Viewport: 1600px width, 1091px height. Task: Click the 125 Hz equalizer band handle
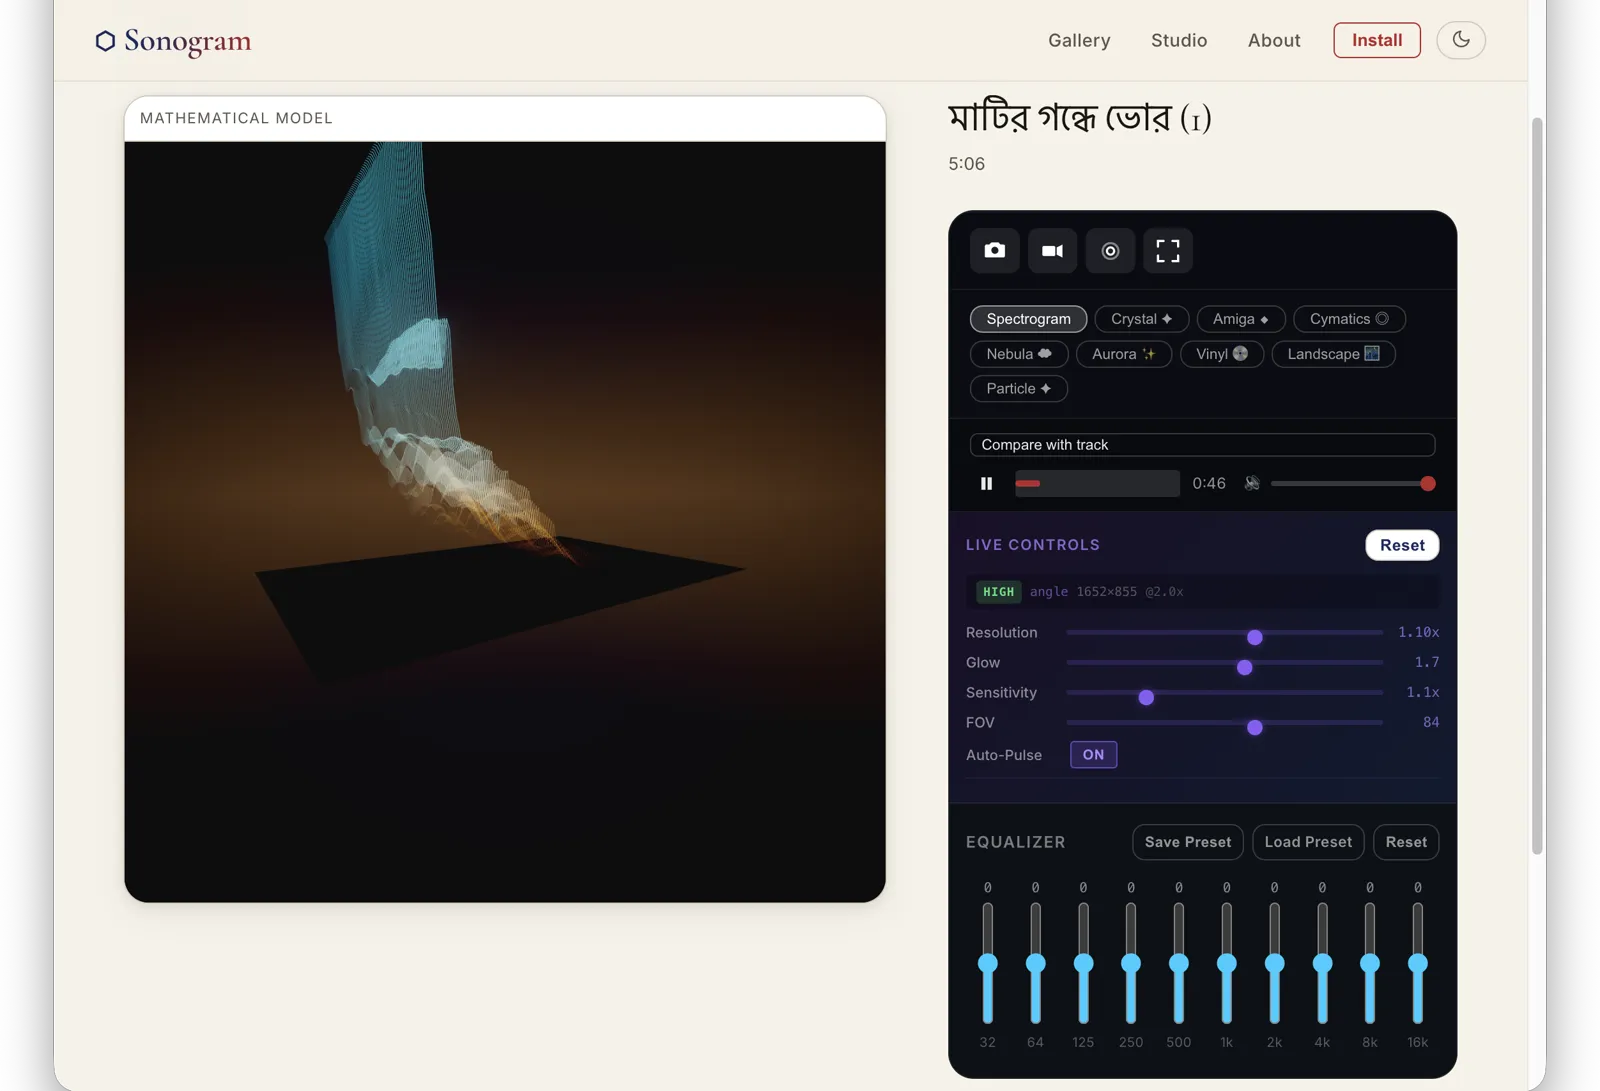click(x=1083, y=963)
